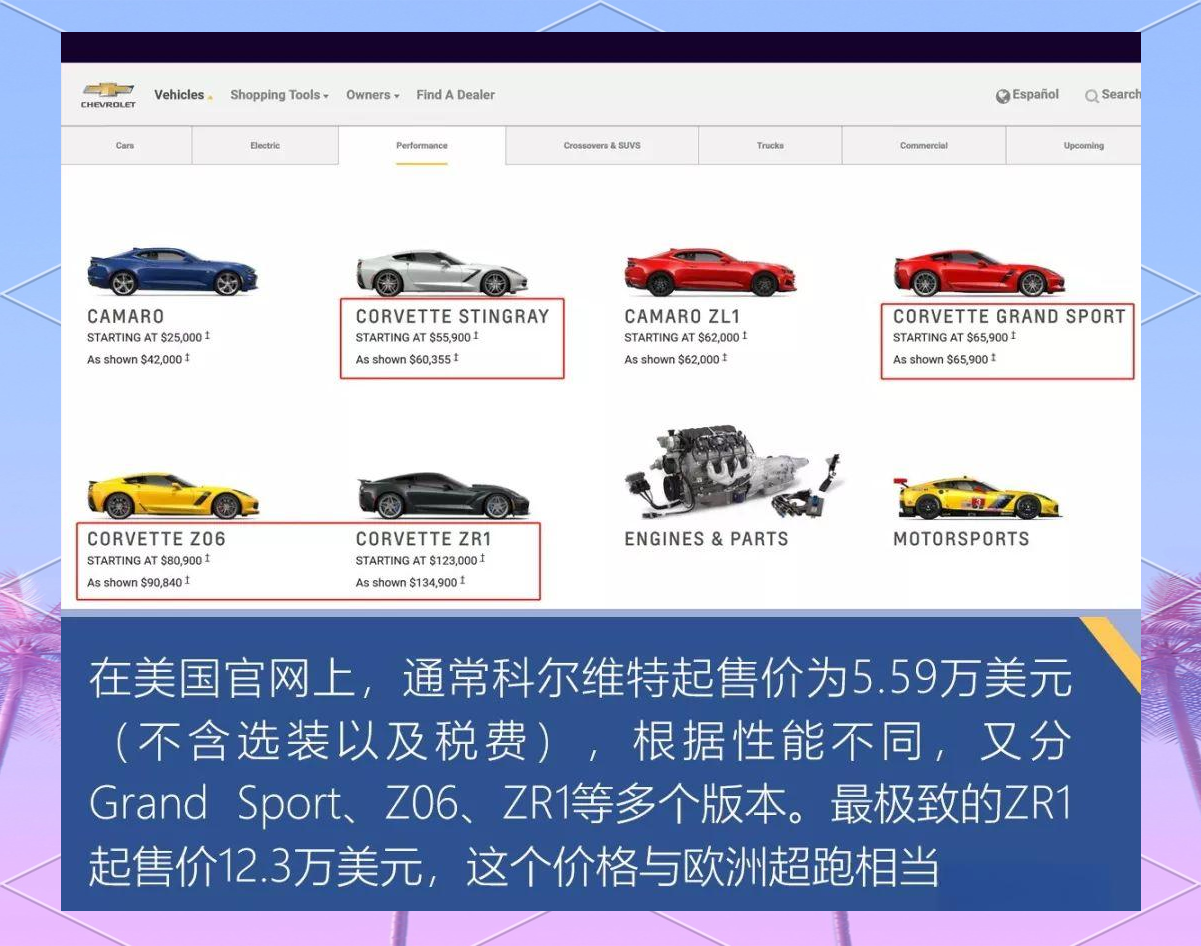
Task: Click ZL1 'STARTING AT $62,000' text
Action: coord(686,338)
